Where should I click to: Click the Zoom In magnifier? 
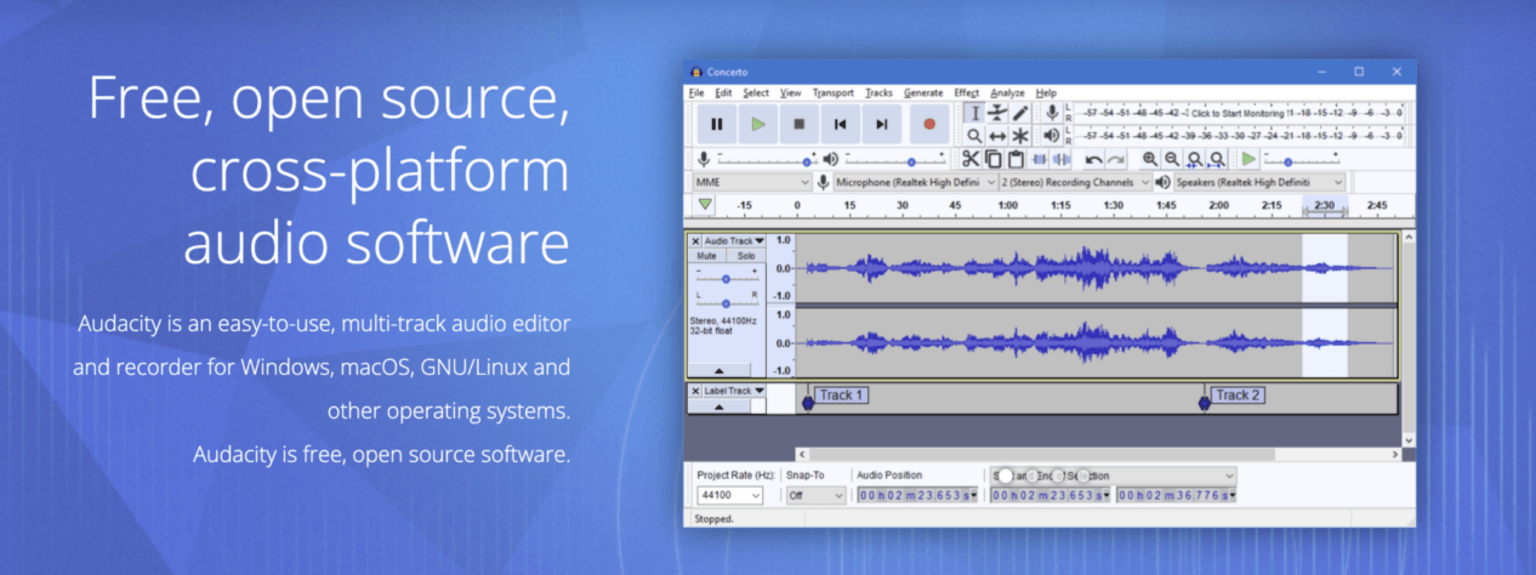click(x=1150, y=159)
